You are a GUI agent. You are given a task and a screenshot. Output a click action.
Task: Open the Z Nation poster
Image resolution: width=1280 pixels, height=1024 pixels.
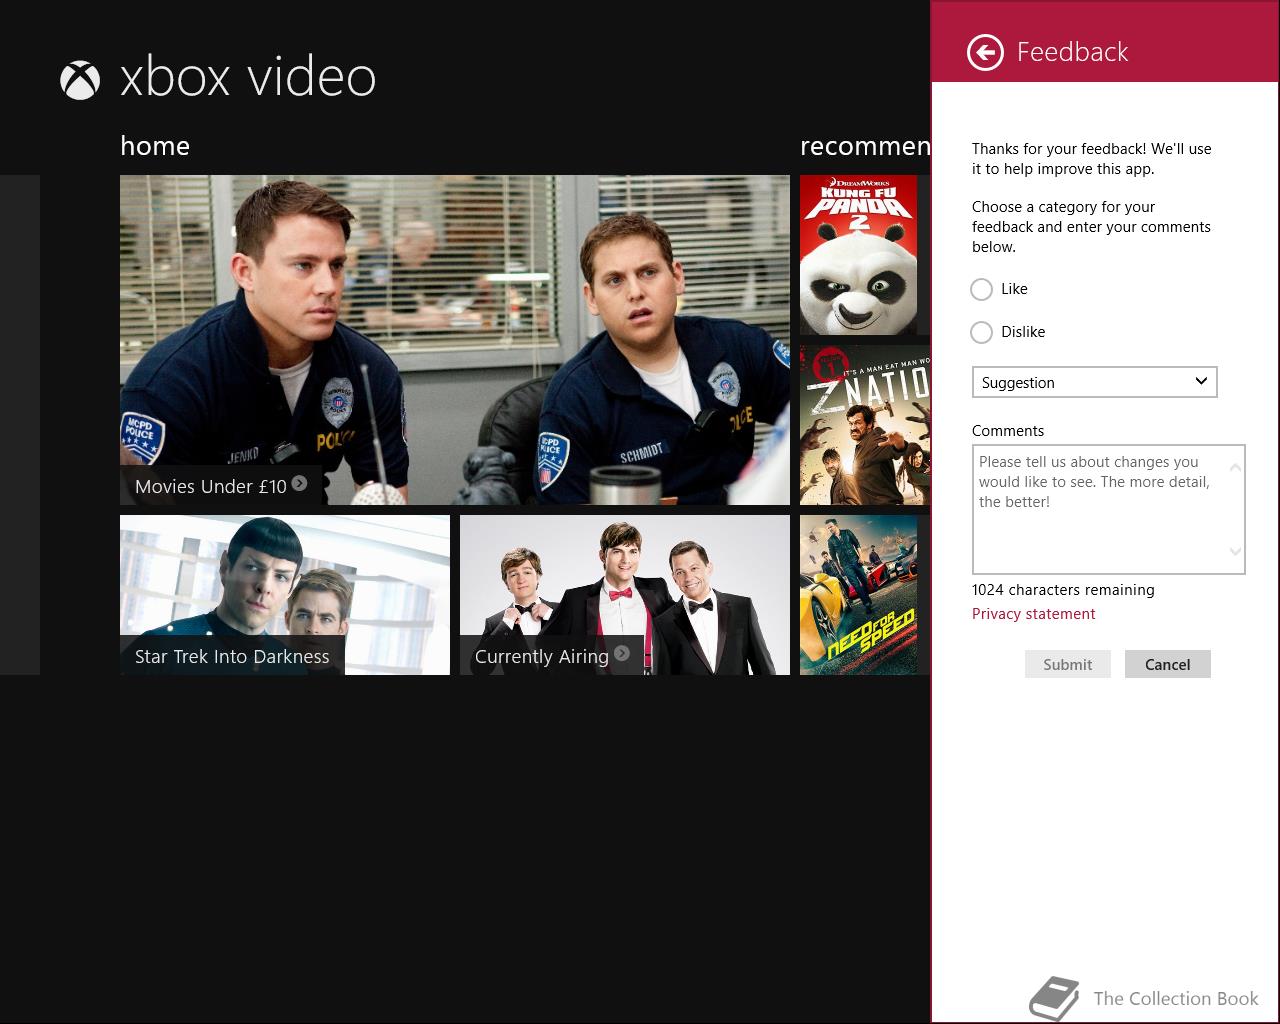pos(865,425)
